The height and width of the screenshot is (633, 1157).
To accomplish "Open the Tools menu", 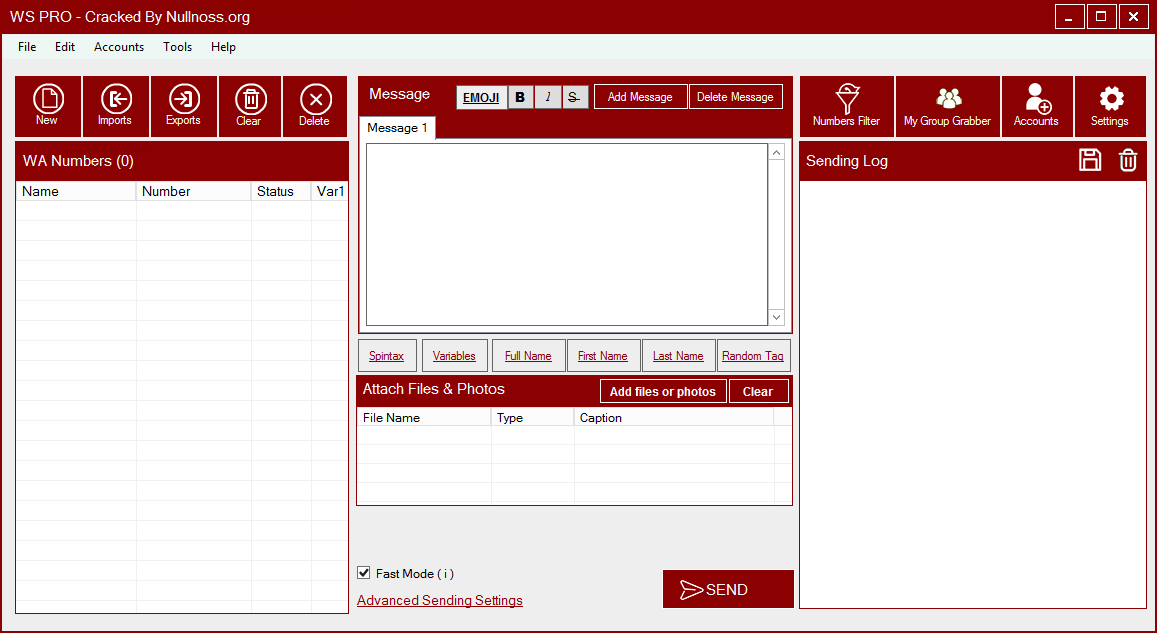I will [x=178, y=46].
